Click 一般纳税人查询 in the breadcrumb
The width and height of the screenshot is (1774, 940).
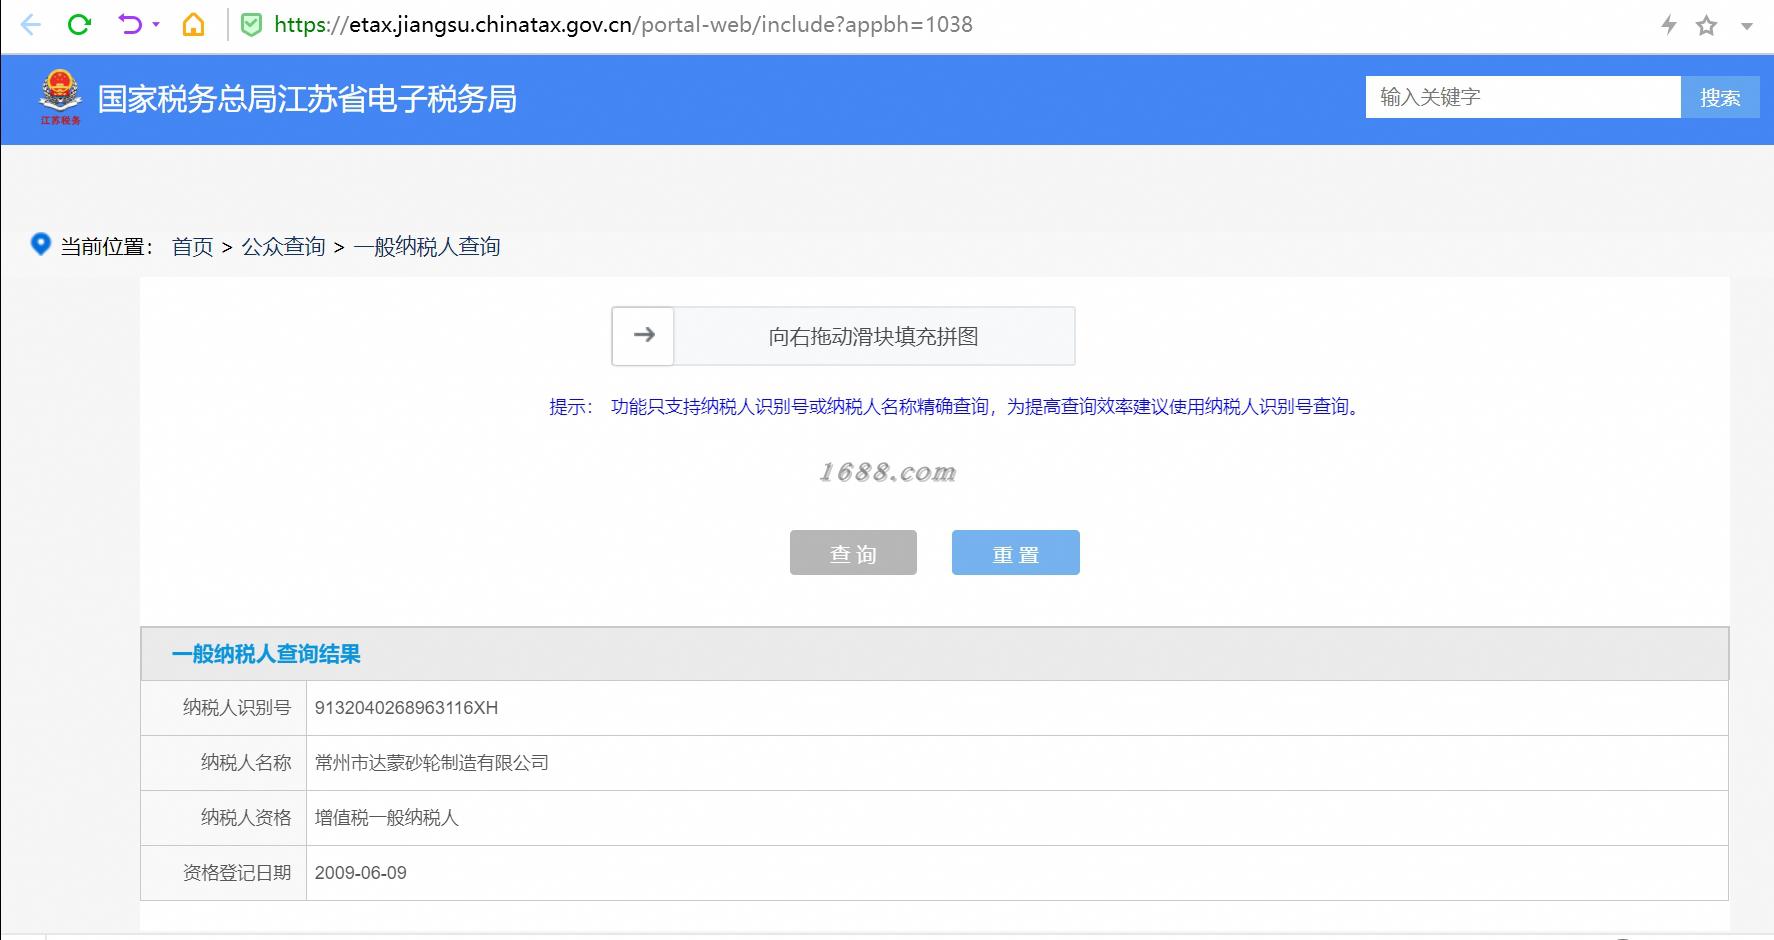coord(427,247)
